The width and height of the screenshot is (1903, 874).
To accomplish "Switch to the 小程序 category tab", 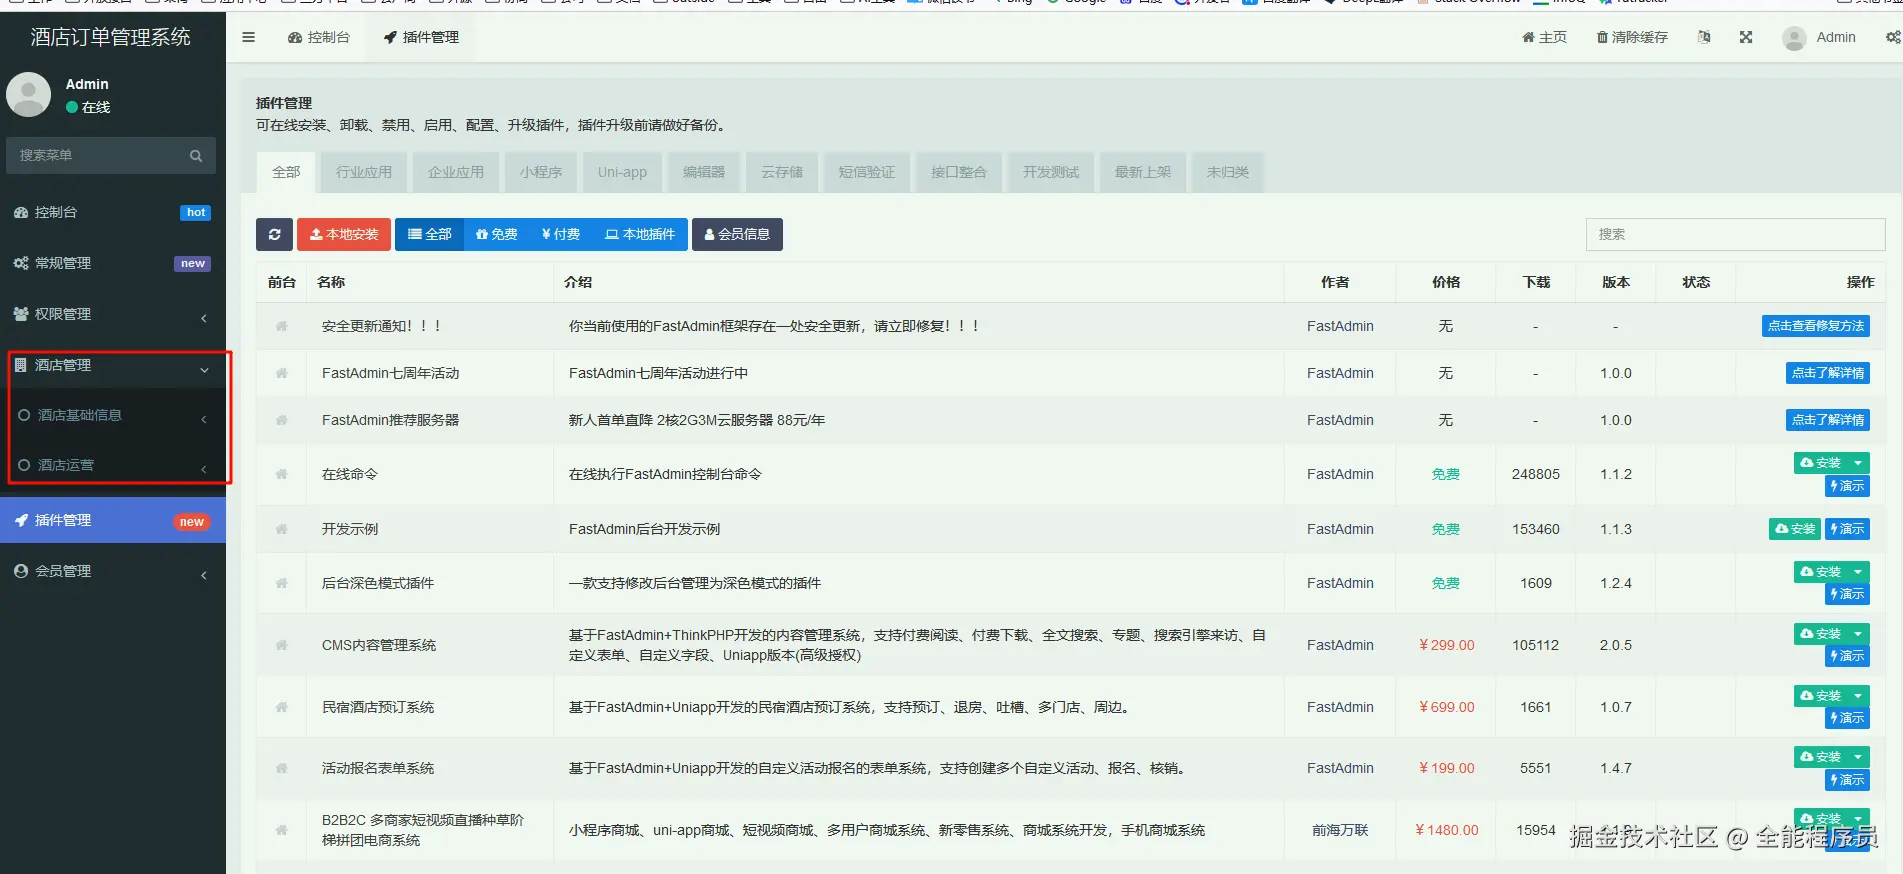I will coord(541,172).
